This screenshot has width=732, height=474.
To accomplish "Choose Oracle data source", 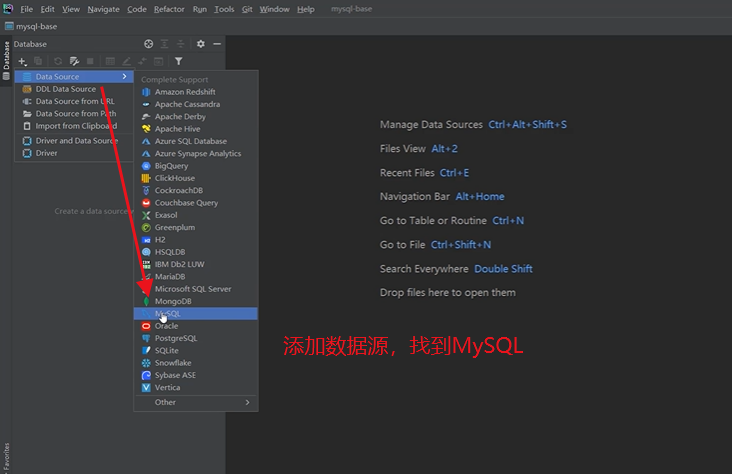I will (196, 326).
